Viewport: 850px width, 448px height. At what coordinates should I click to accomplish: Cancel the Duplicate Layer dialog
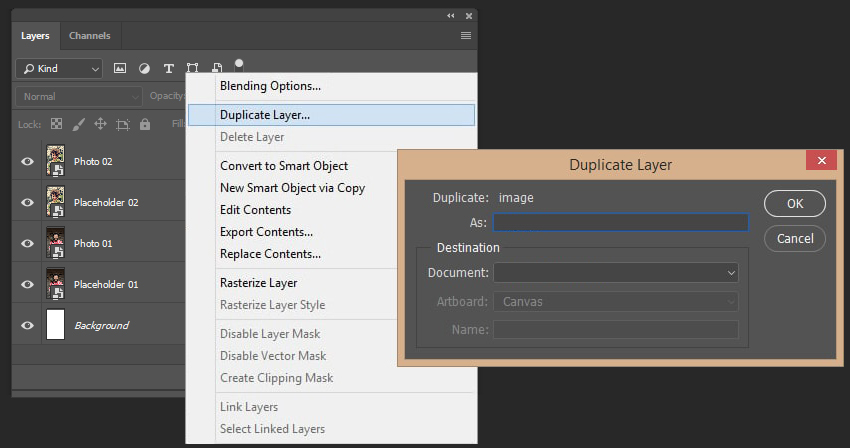click(795, 239)
